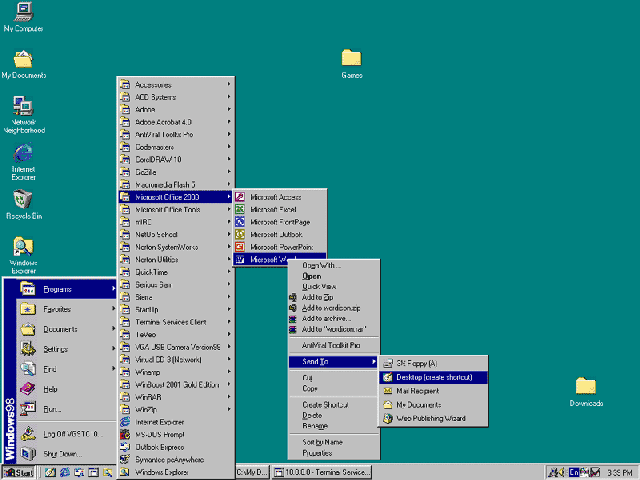Image resolution: width=640 pixels, height=480 pixels.
Task: Click the Mail Recipient envelope icon
Action: [388, 391]
